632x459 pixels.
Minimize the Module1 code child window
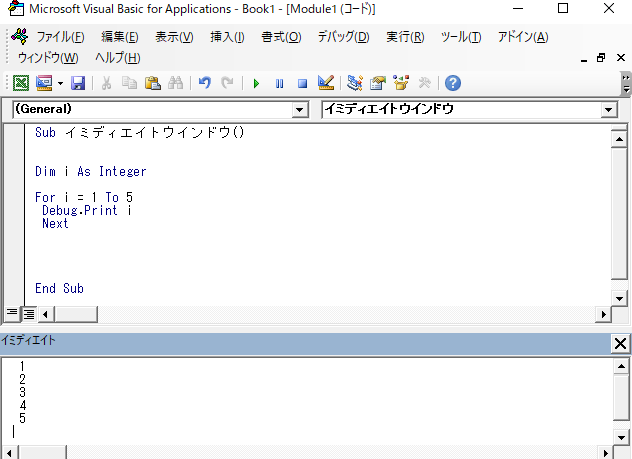click(584, 58)
